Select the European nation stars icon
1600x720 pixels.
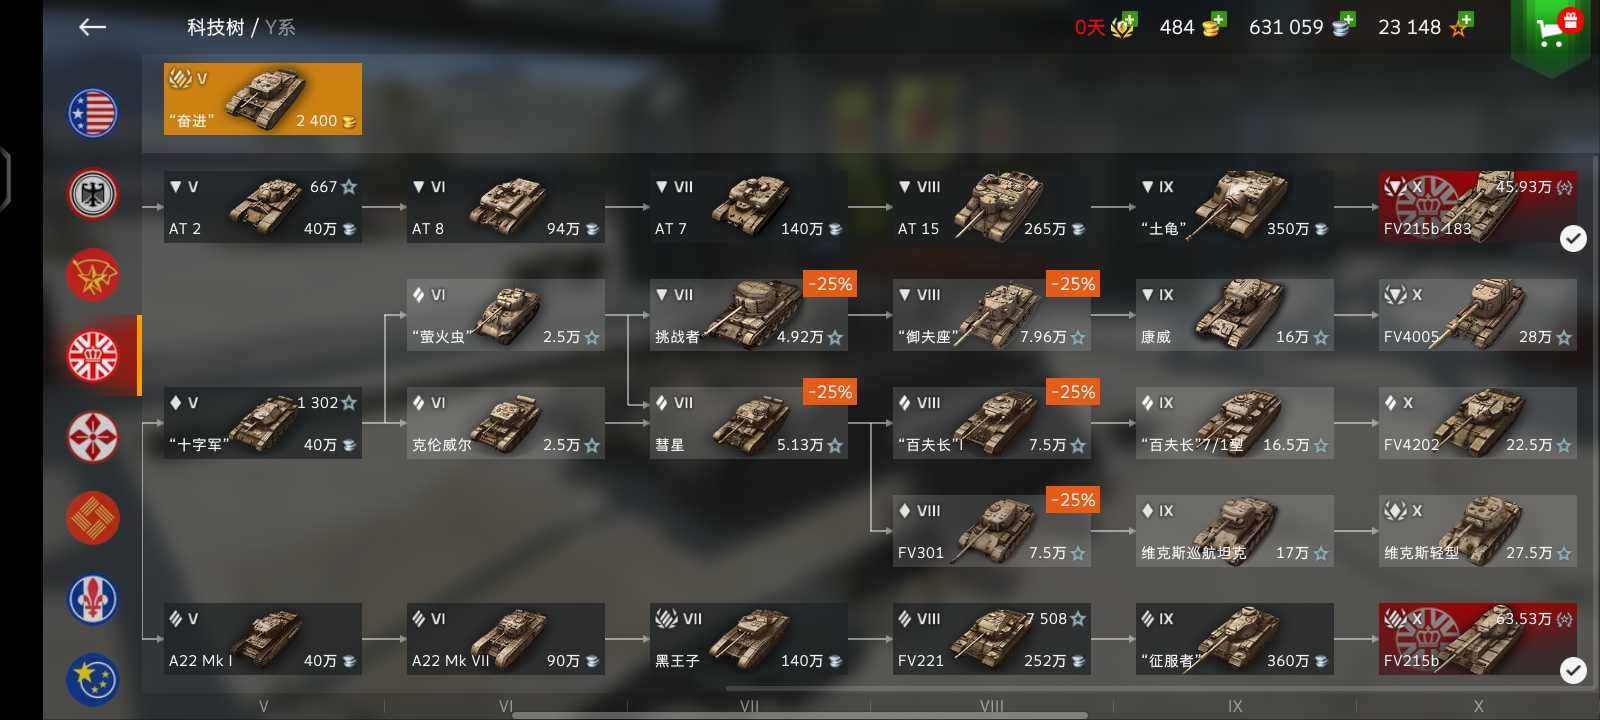[93, 679]
